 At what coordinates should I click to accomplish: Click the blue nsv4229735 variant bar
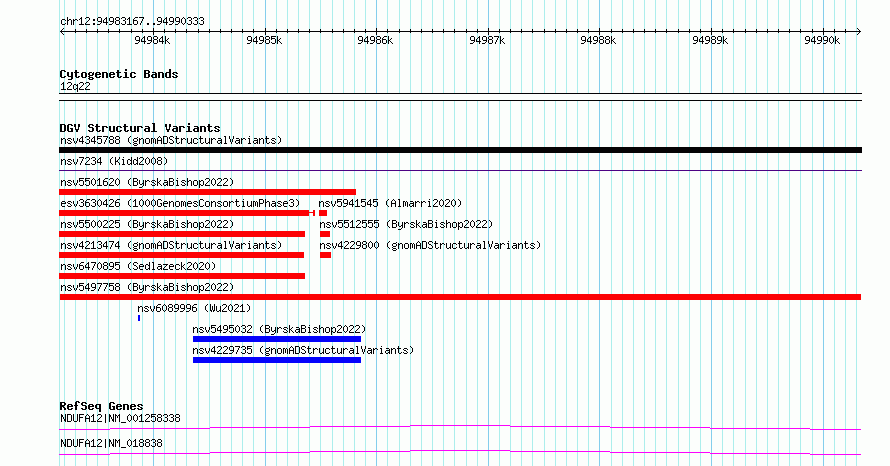tap(277, 360)
